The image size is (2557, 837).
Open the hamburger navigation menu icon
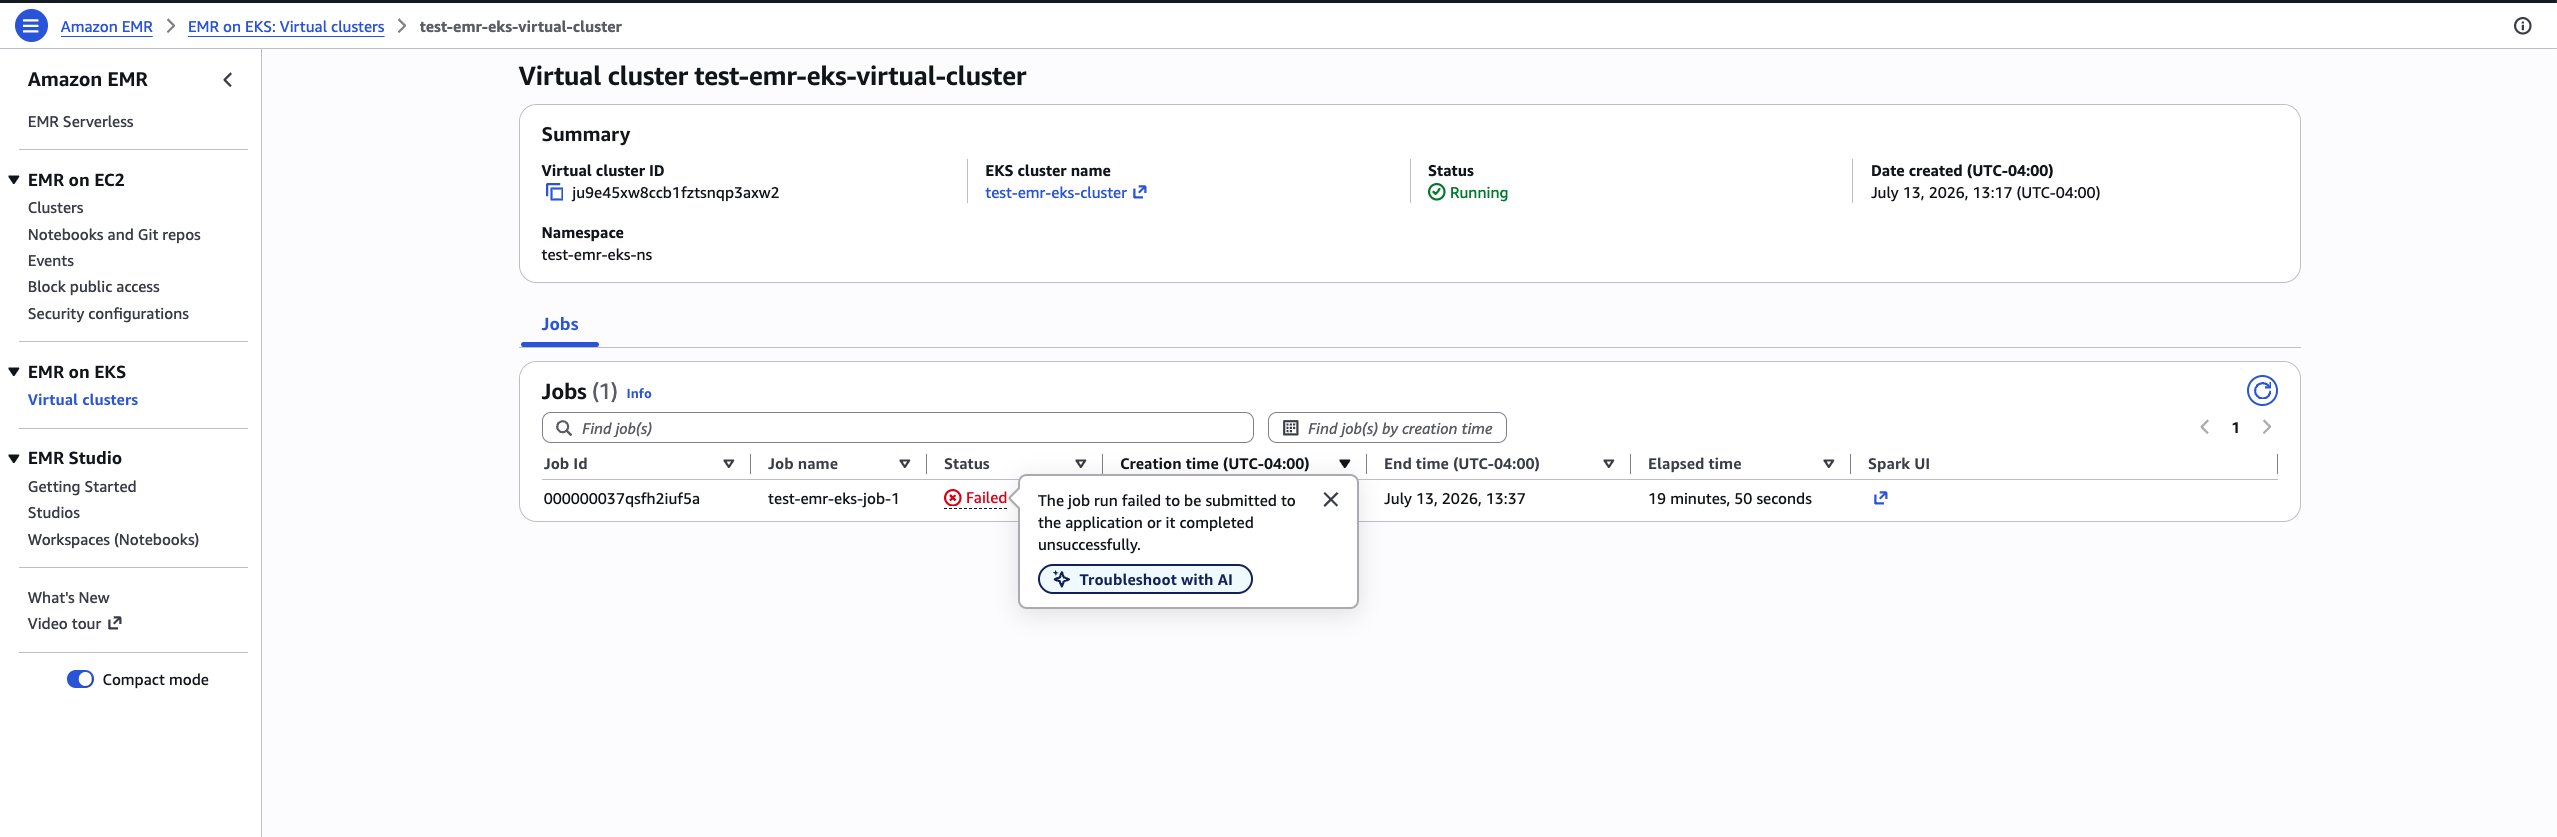coord(31,26)
